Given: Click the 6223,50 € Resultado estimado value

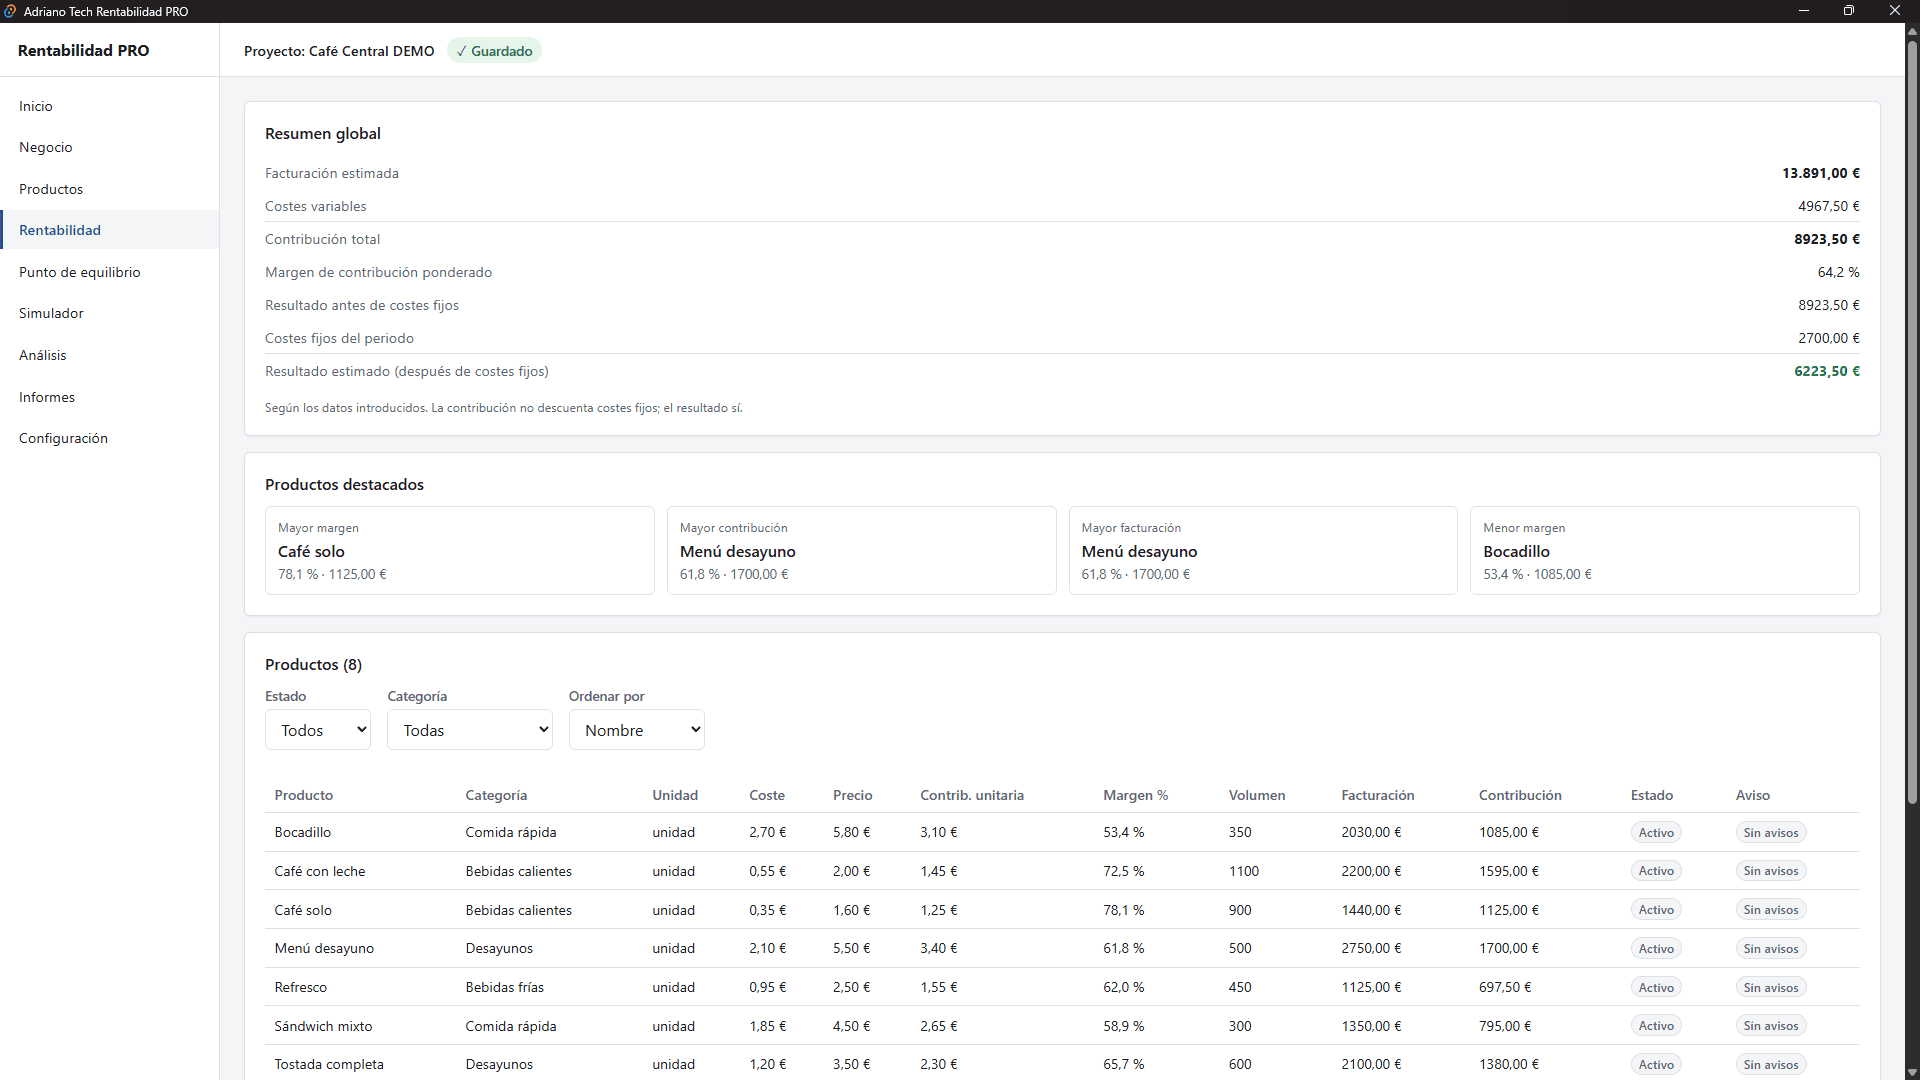Looking at the screenshot, I should pos(1827,371).
